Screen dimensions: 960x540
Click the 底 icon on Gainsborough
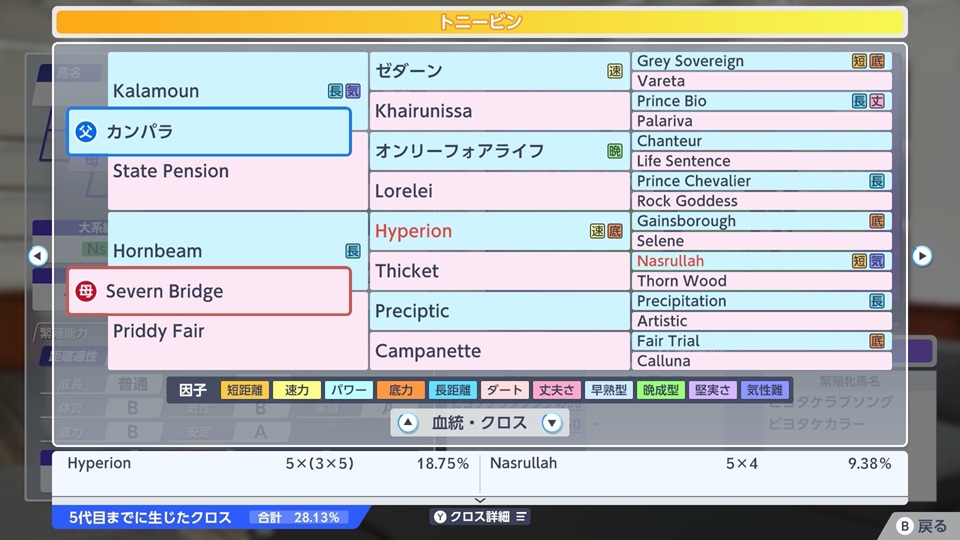[877, 221]
